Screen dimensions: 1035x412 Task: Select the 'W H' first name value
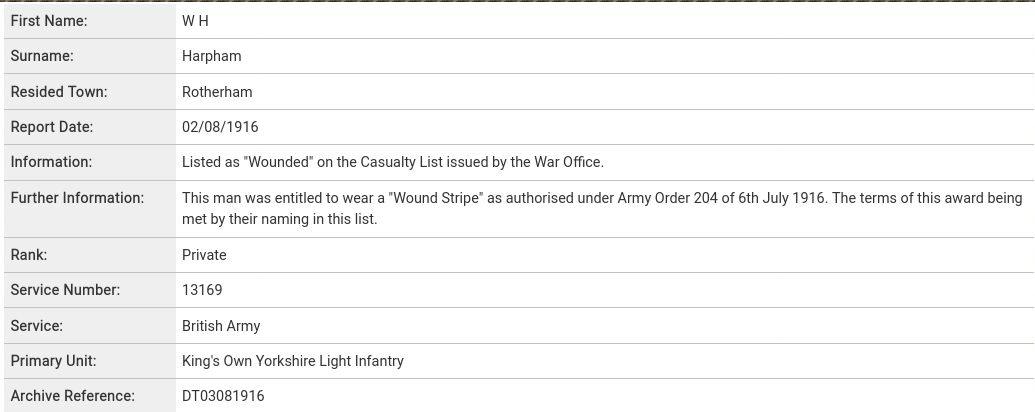pos(195,21)
